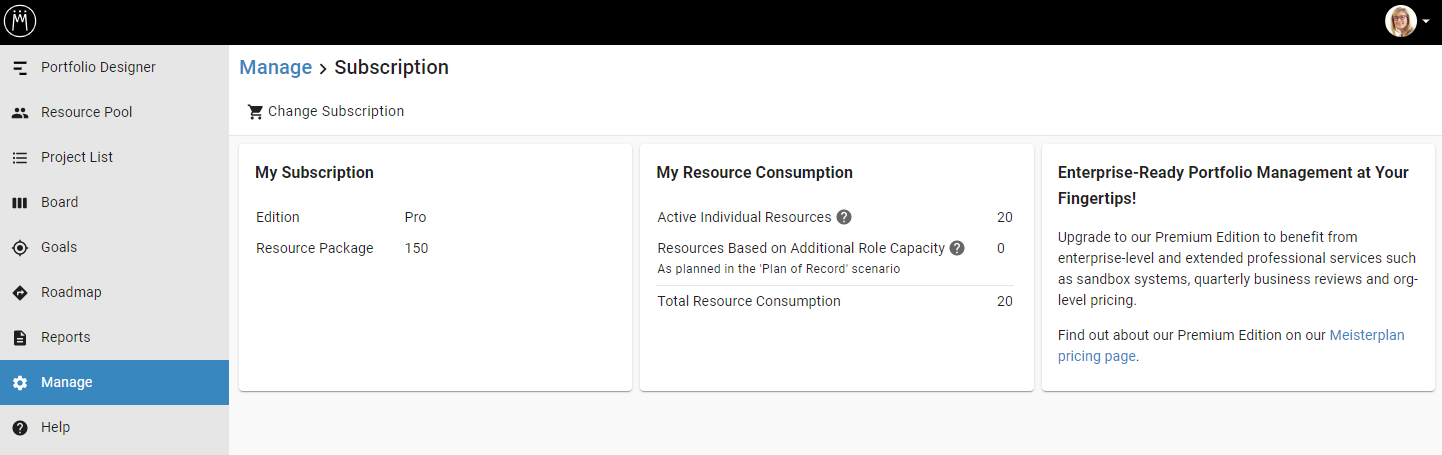The image size is (1442, 455).
Task: Click the Reports document icon
Action: (20, 338)
